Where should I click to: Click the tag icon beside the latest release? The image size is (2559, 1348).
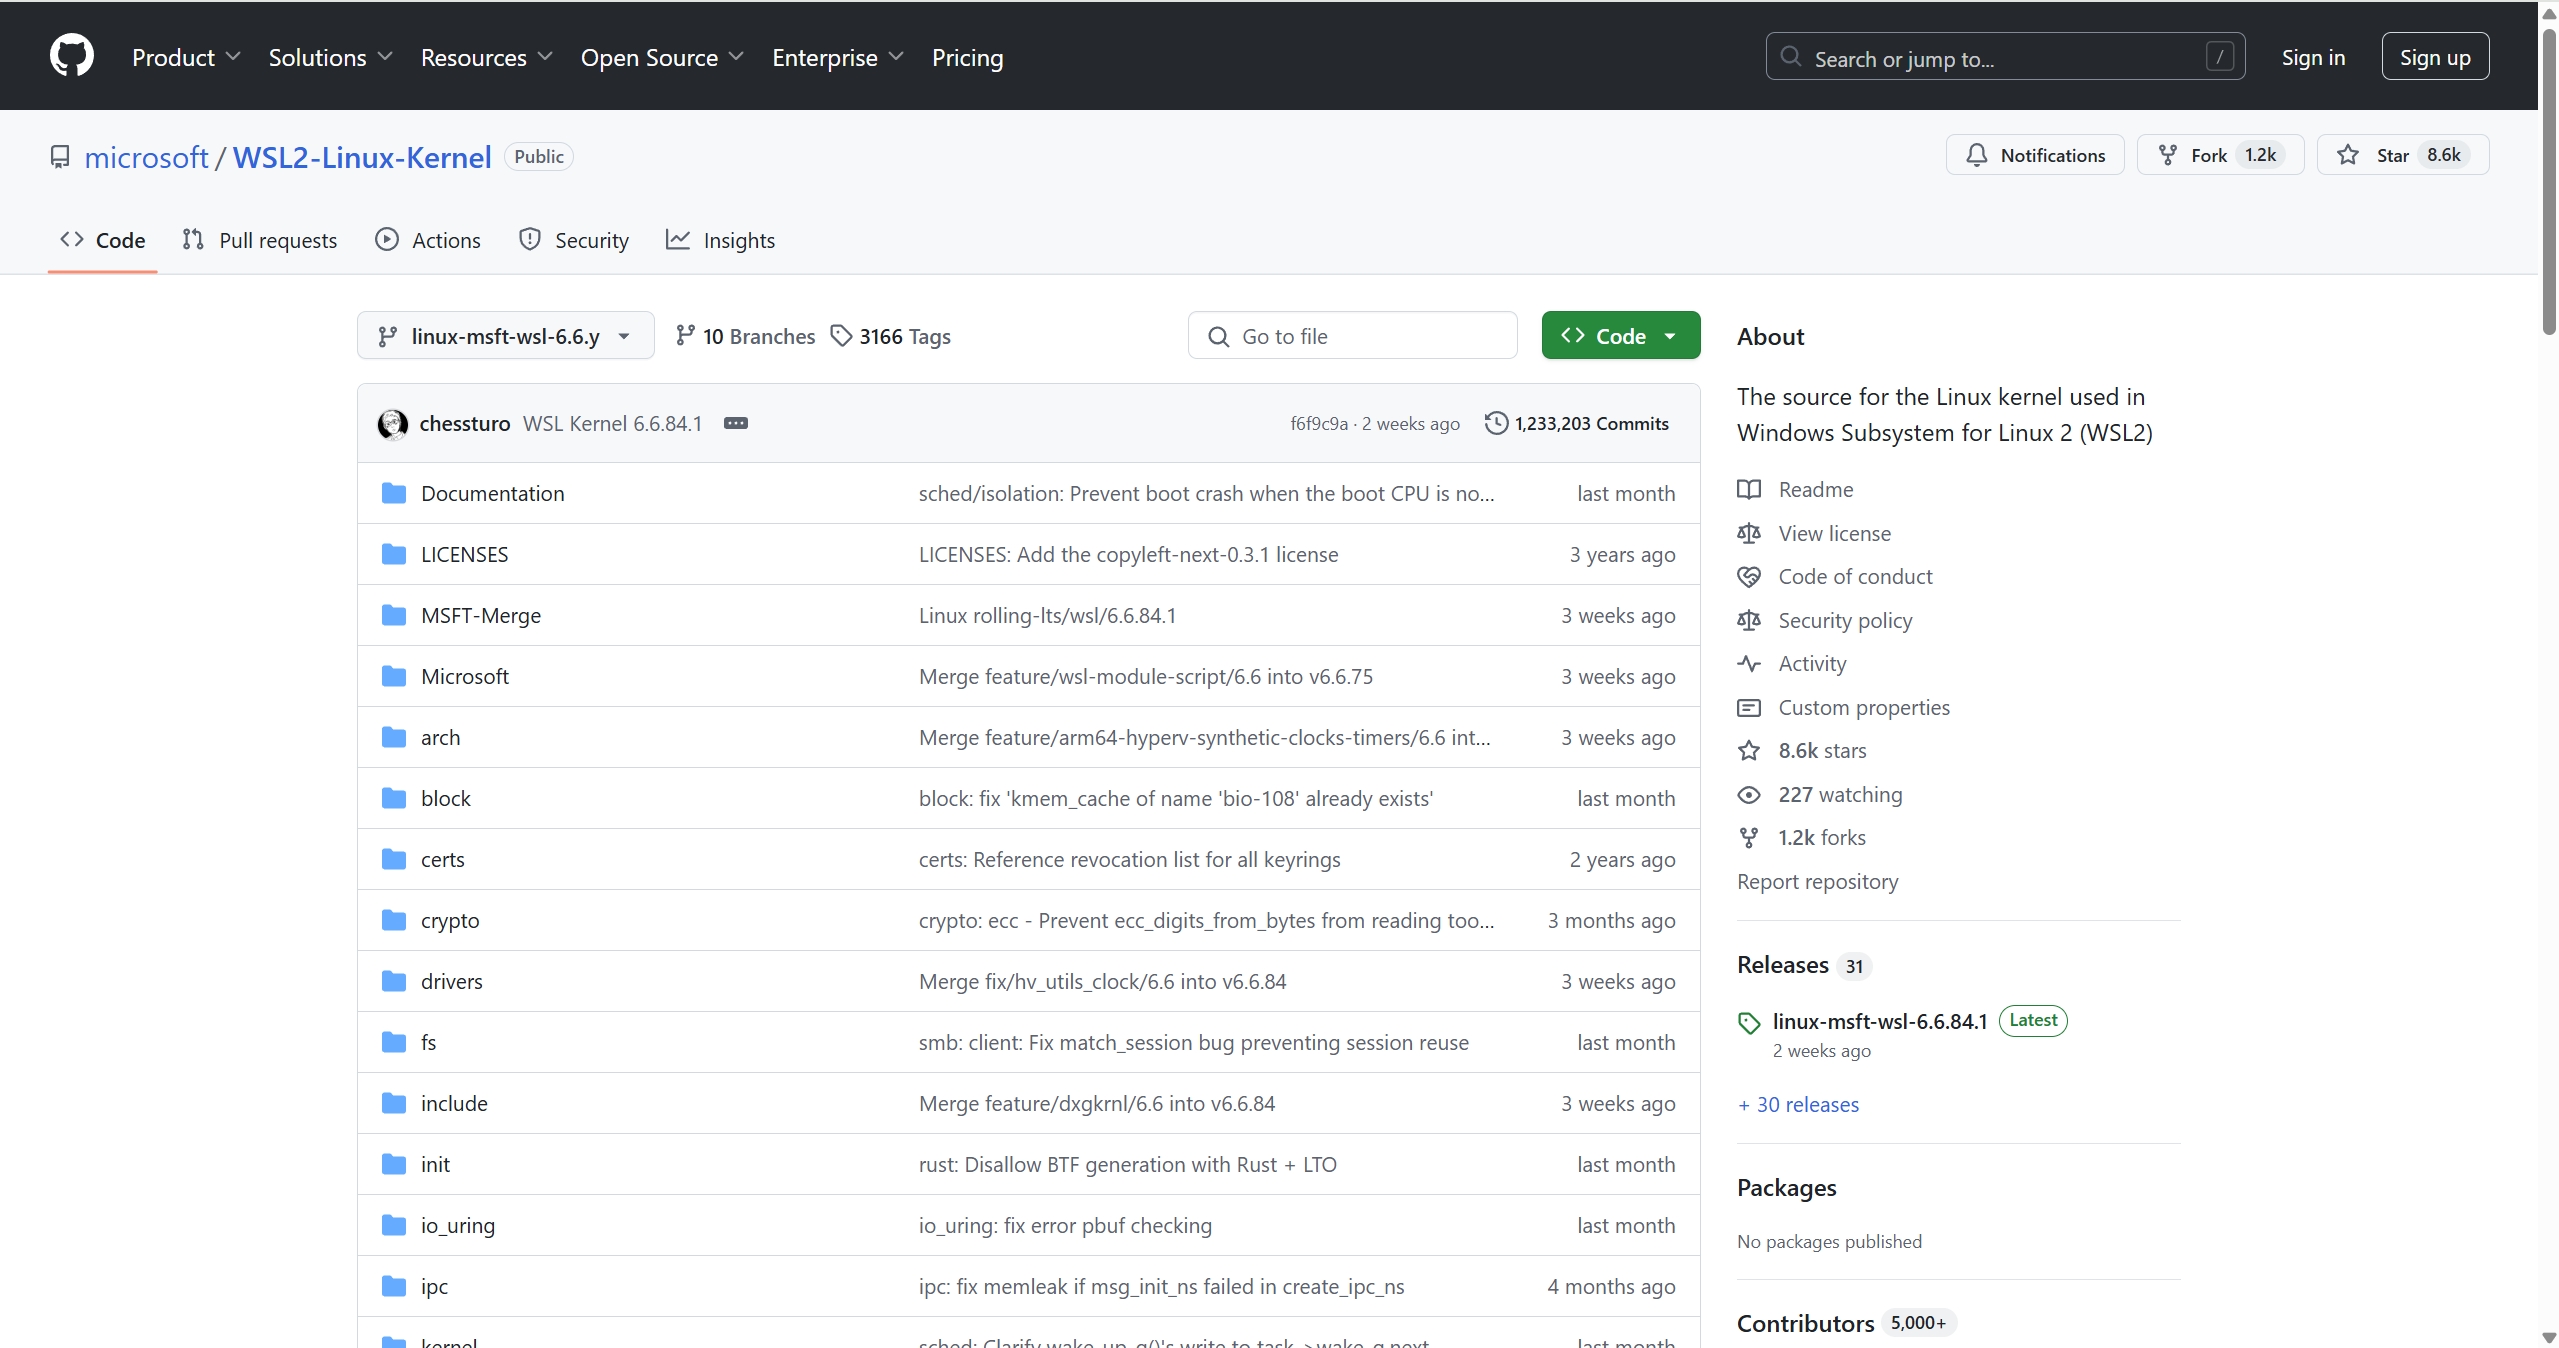1749,1023
